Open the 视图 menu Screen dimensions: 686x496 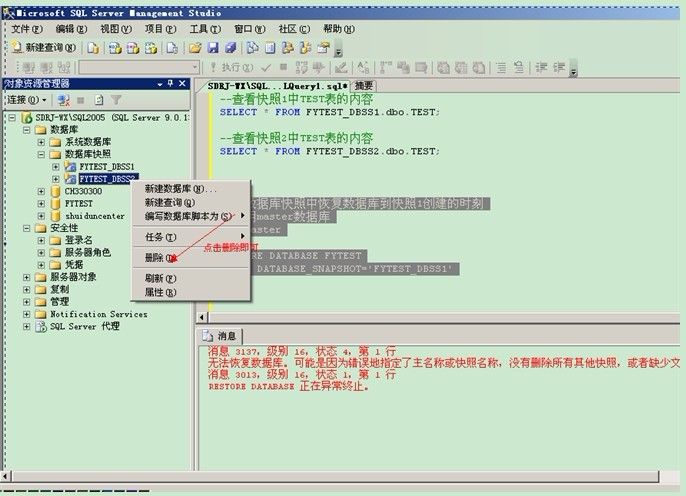click(x=116, y=29)
